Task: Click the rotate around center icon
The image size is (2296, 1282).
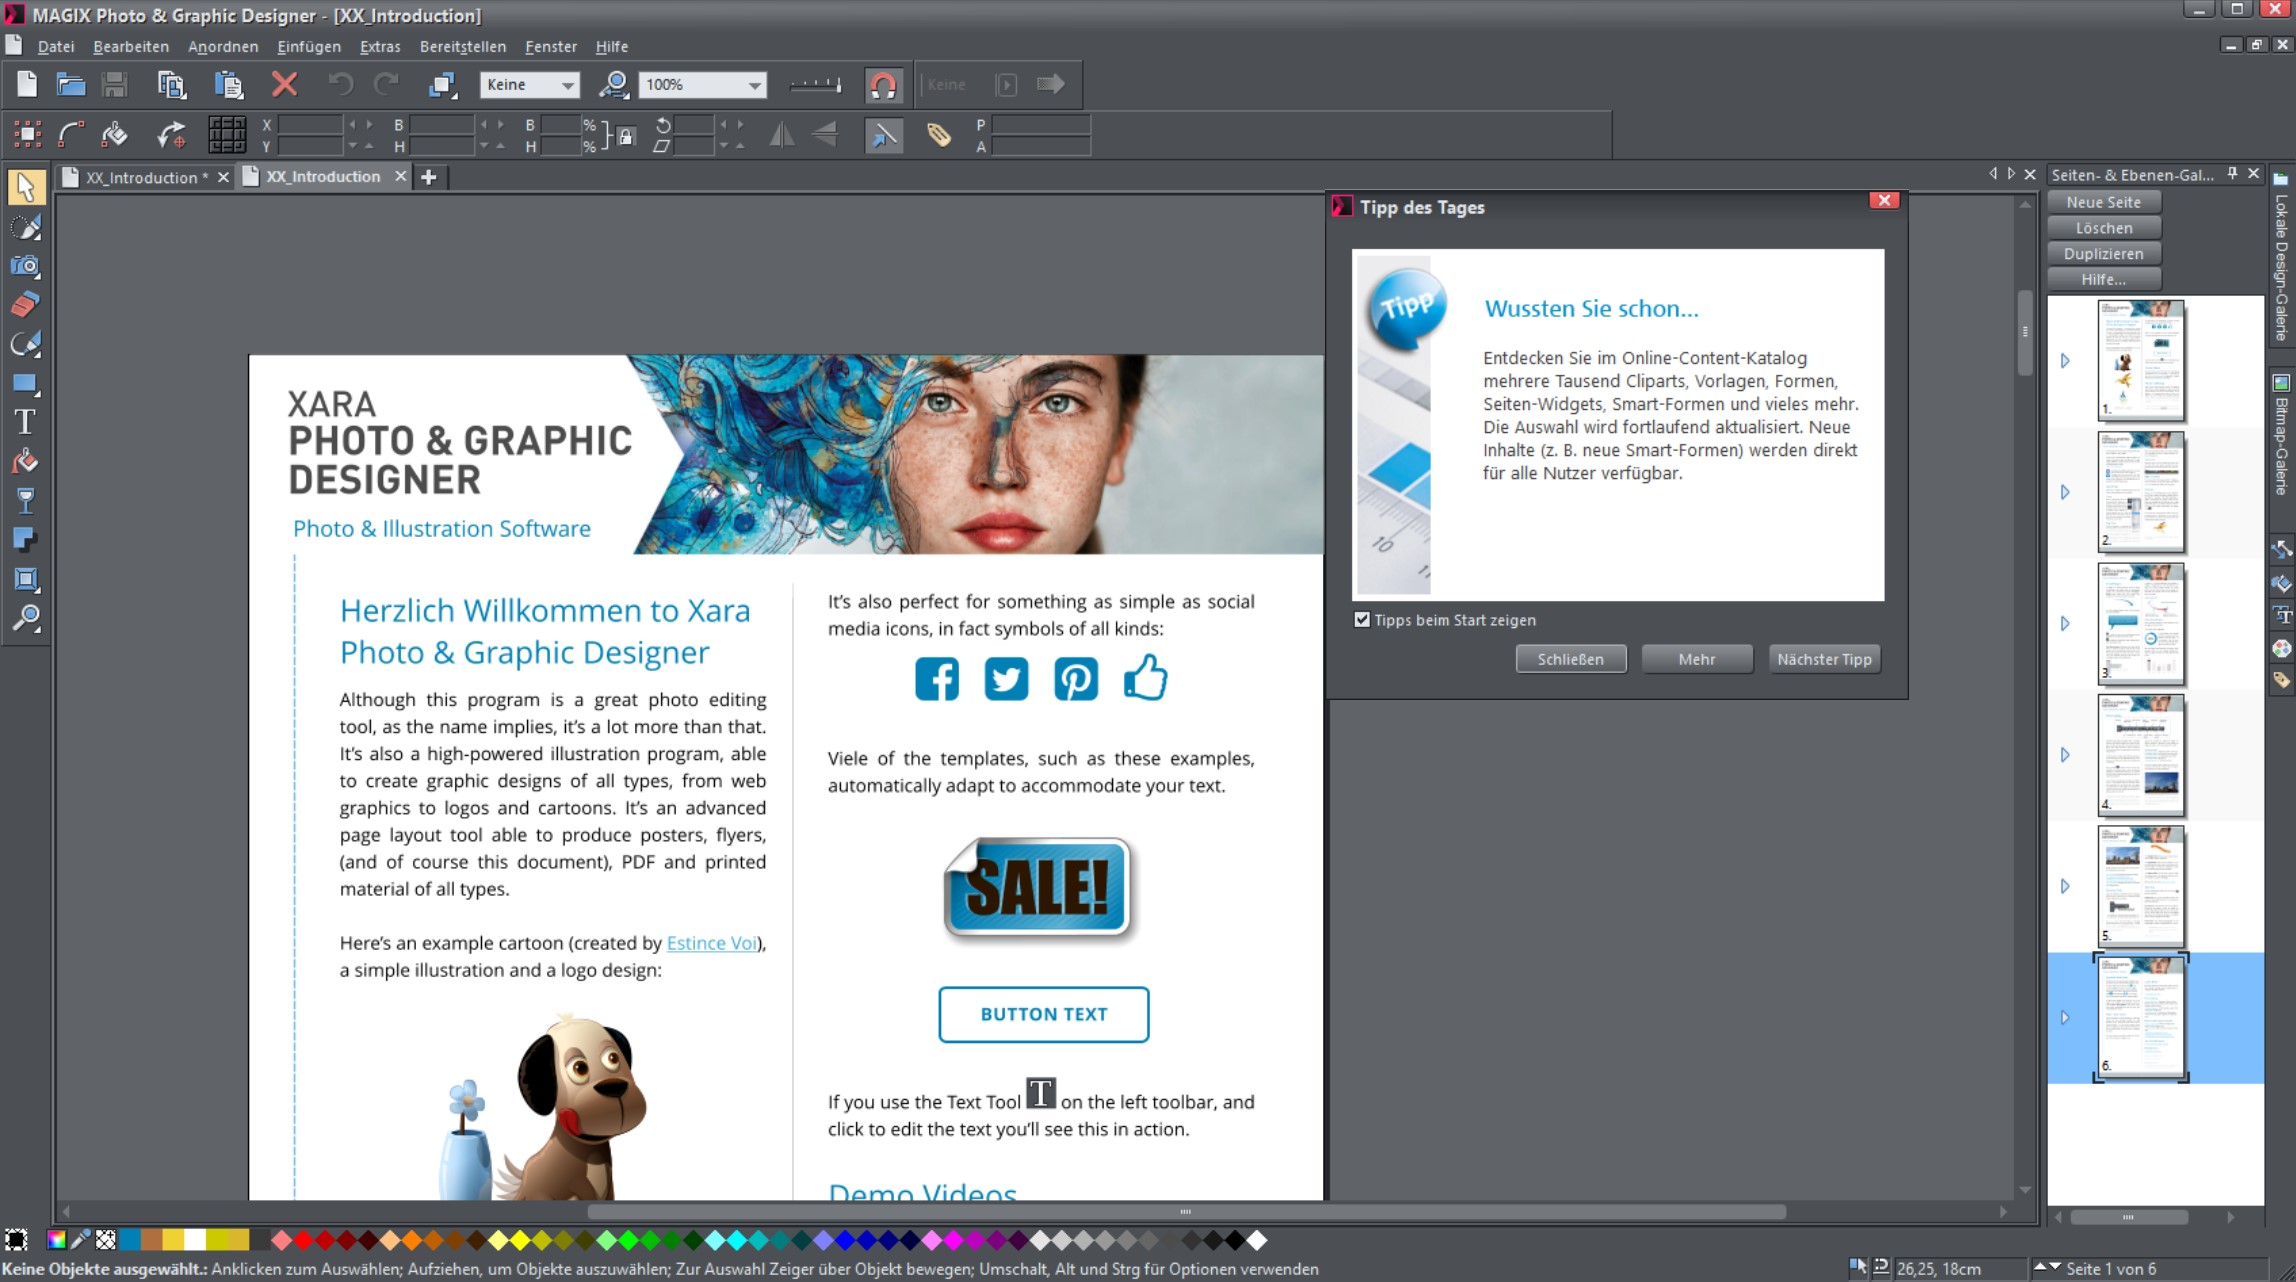Action: click(172, 134)
